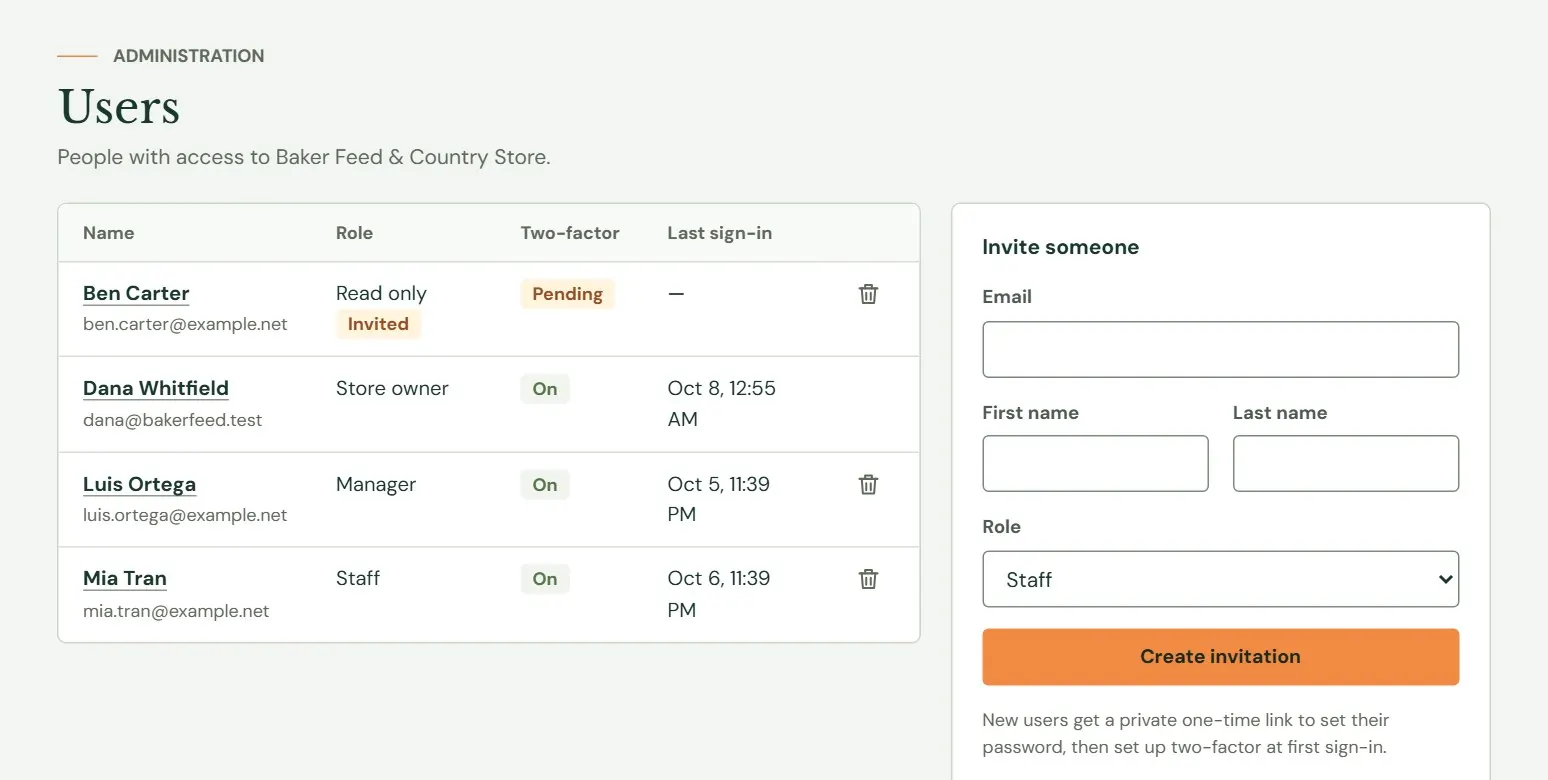Click the Name column header

(x=108, y=233)
